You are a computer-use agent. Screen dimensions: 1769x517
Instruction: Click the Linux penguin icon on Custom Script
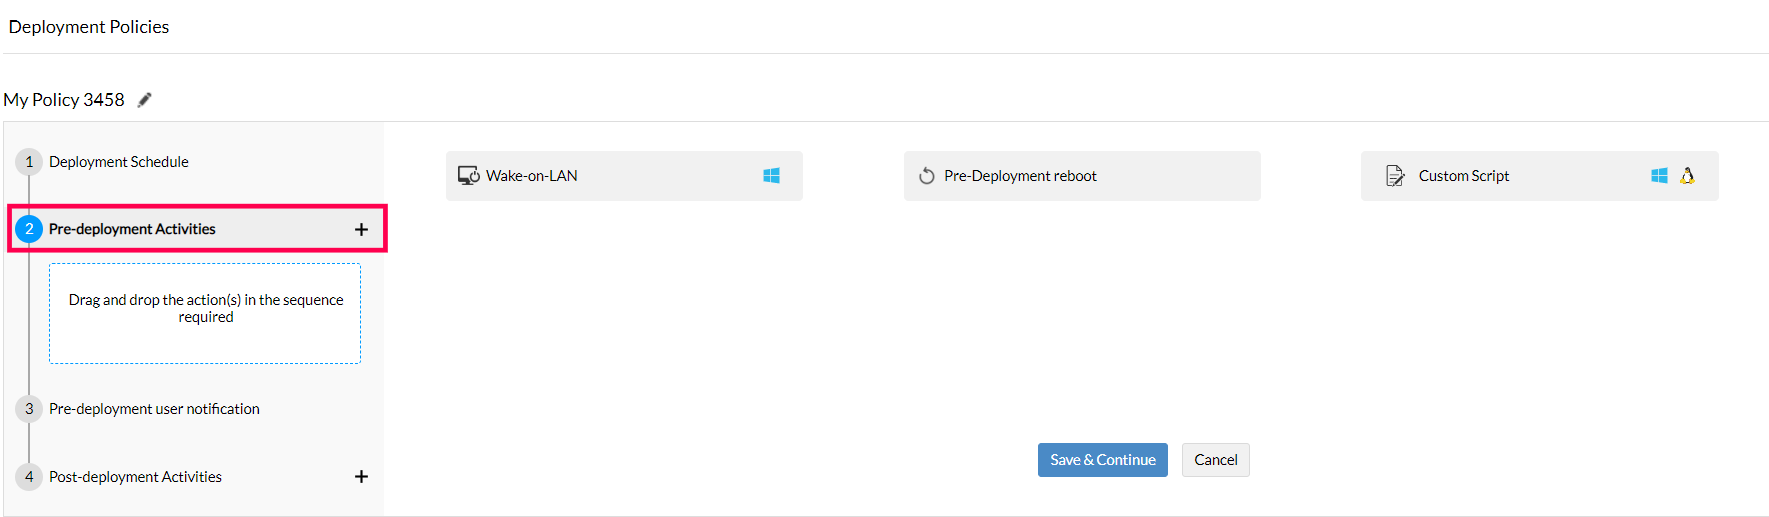pyautogui.click(x=1688, y=176)
